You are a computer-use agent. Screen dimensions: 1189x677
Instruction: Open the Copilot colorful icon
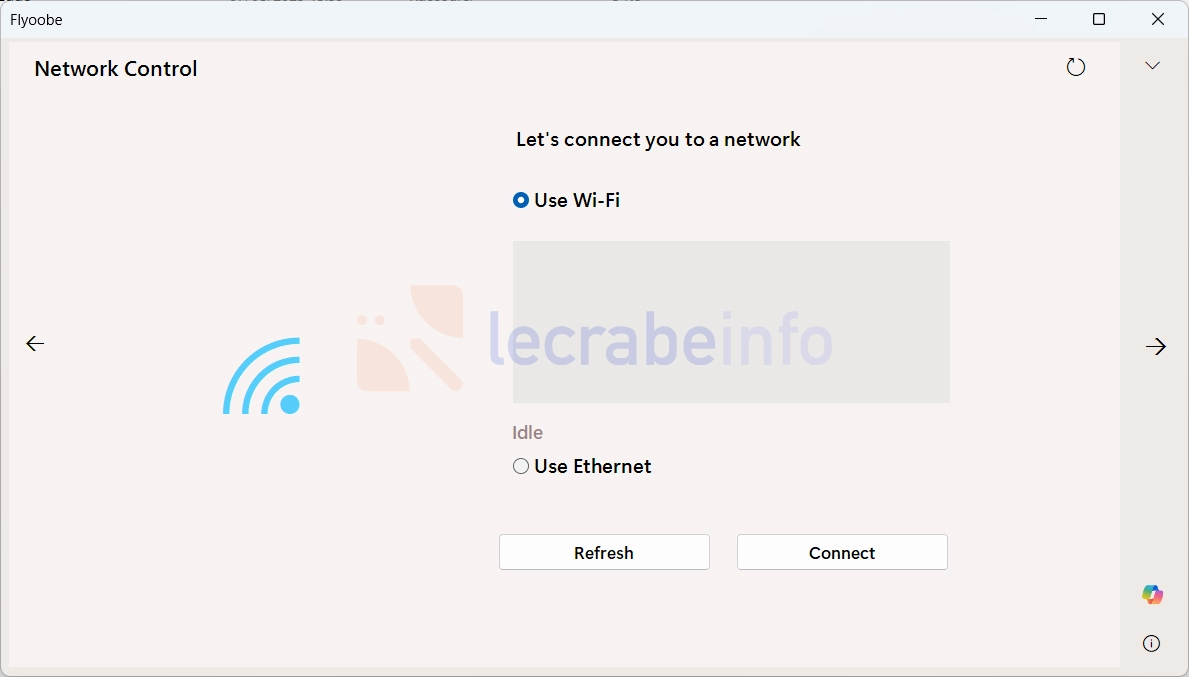pos(1153,594)
